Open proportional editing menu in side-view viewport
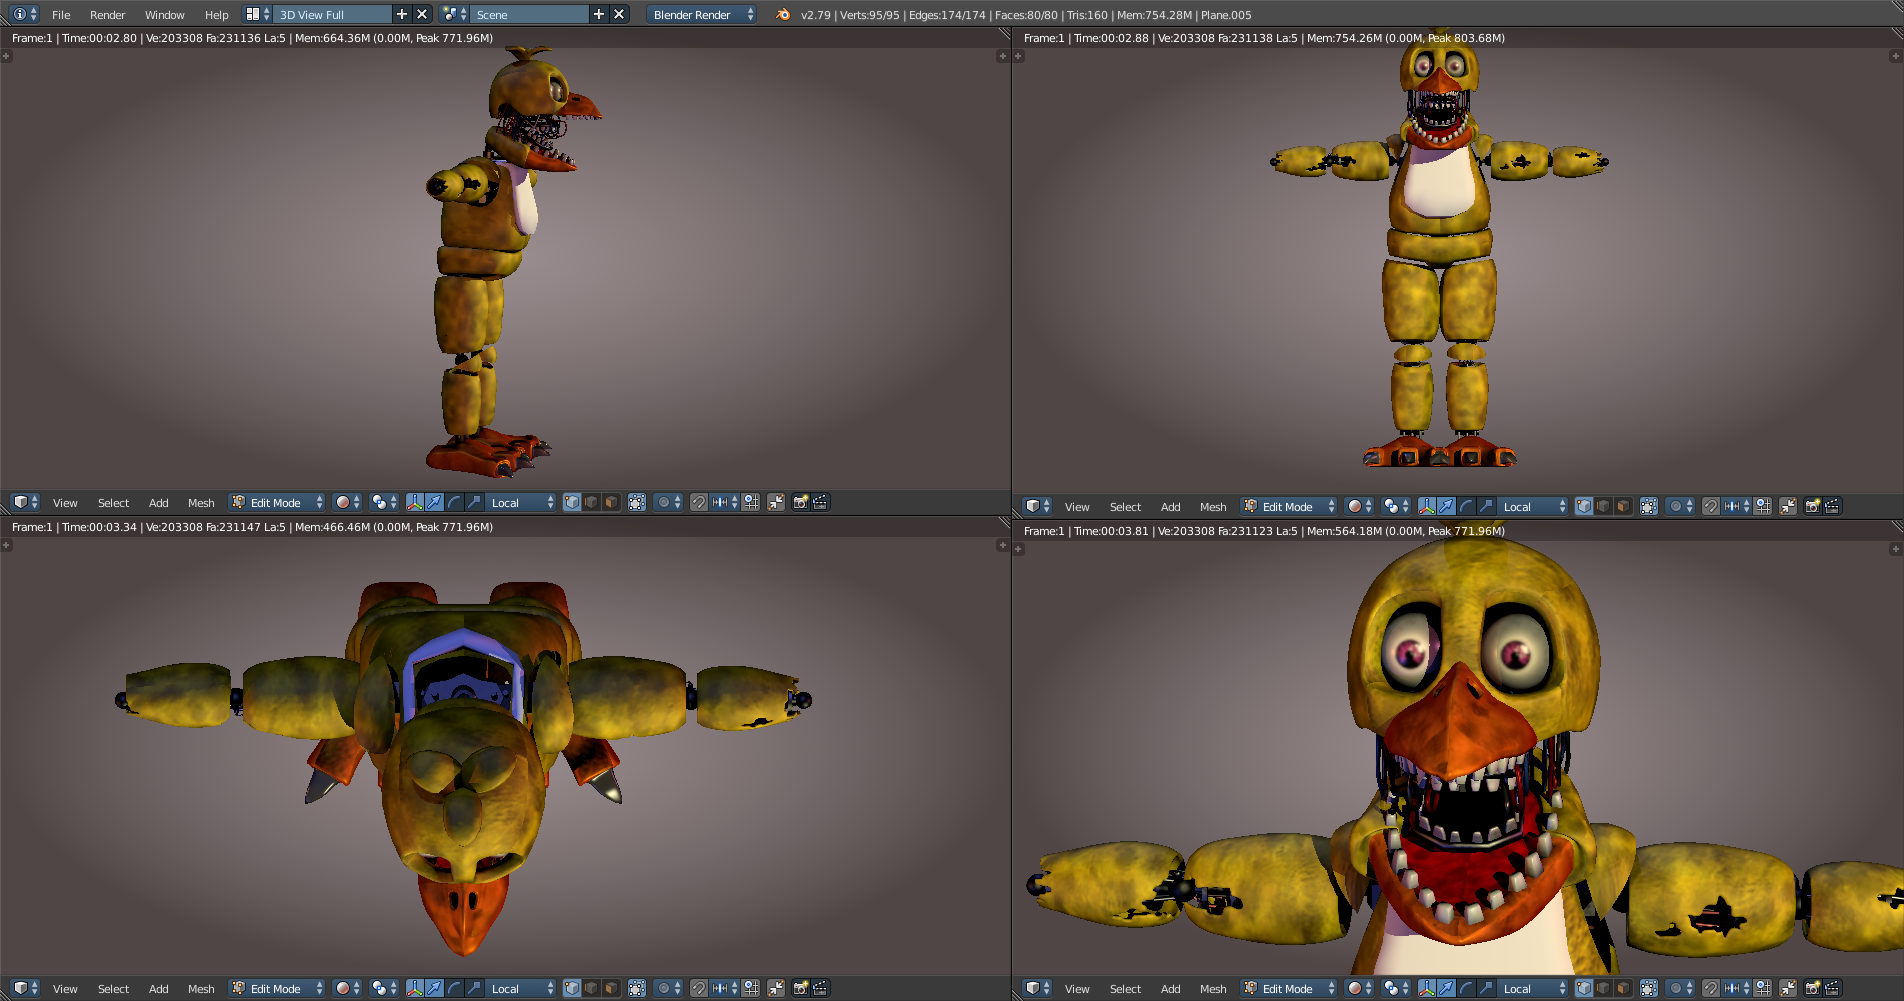 [x=668, y=502]
